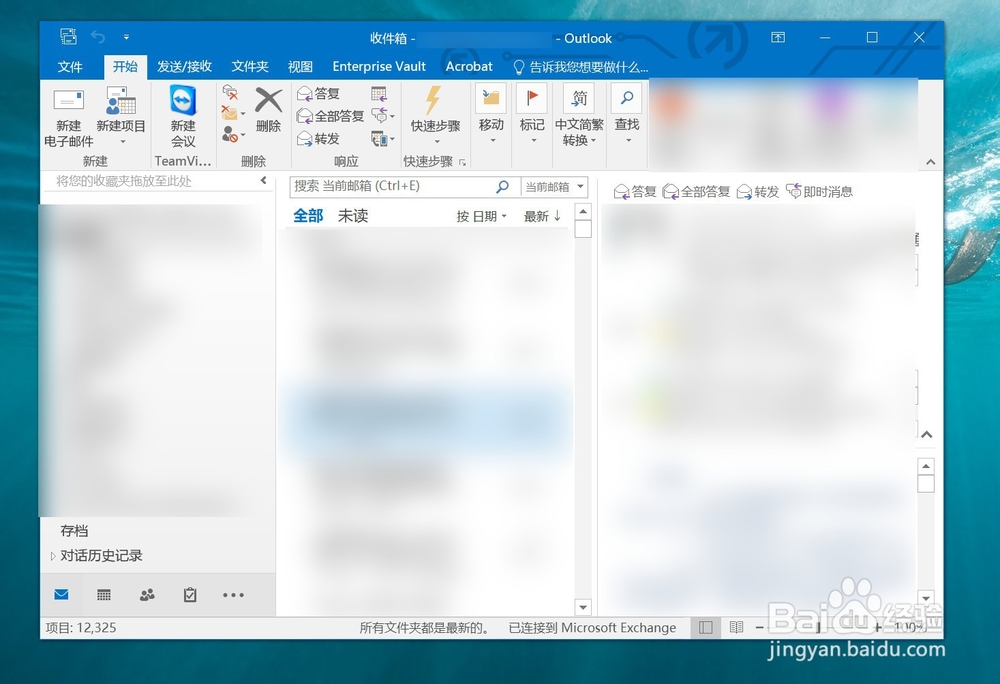Start a TeamViewer 新建会议 meeting
The image size is (1000, 684).
pos(183,118)
